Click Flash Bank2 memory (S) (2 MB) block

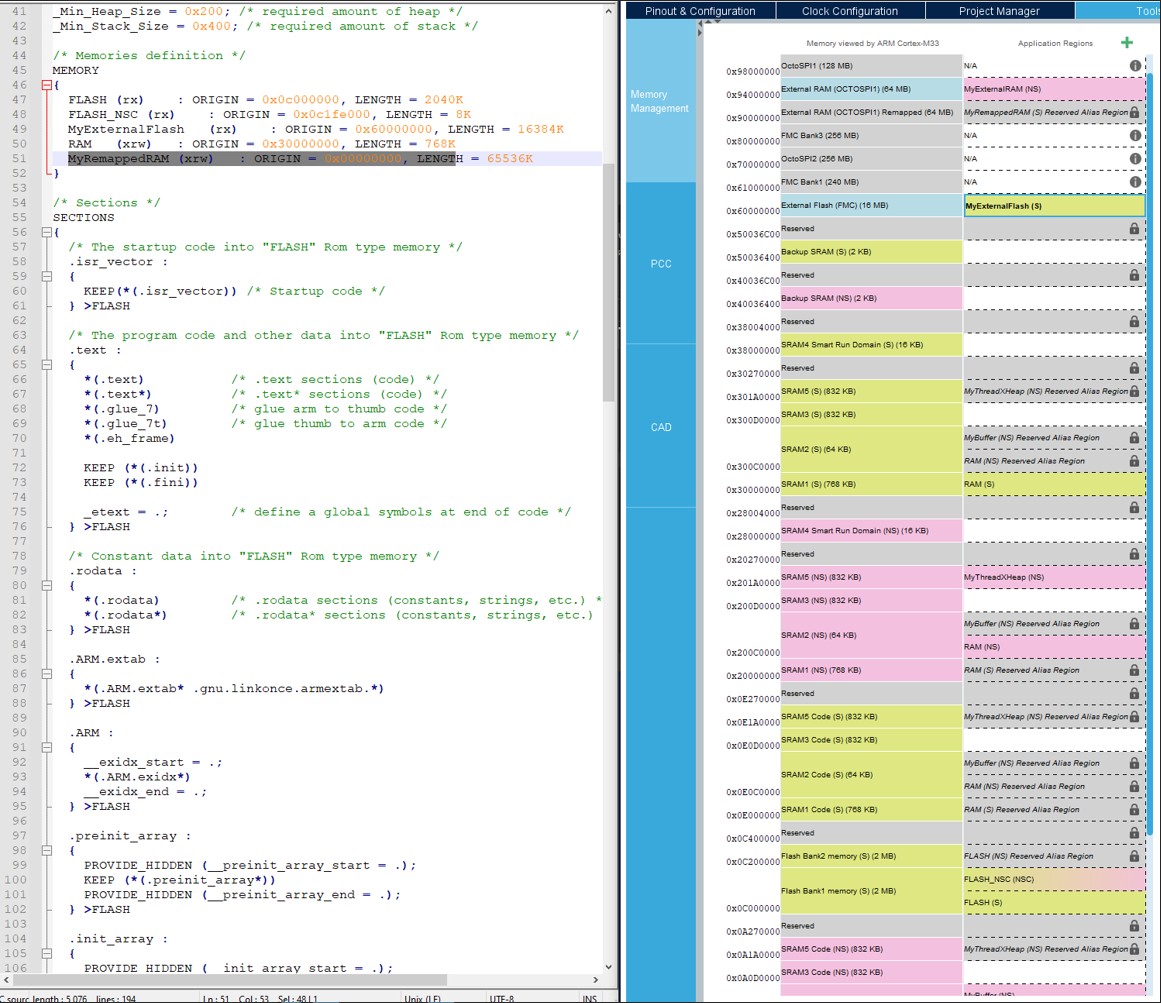click(x=871, y=856)
